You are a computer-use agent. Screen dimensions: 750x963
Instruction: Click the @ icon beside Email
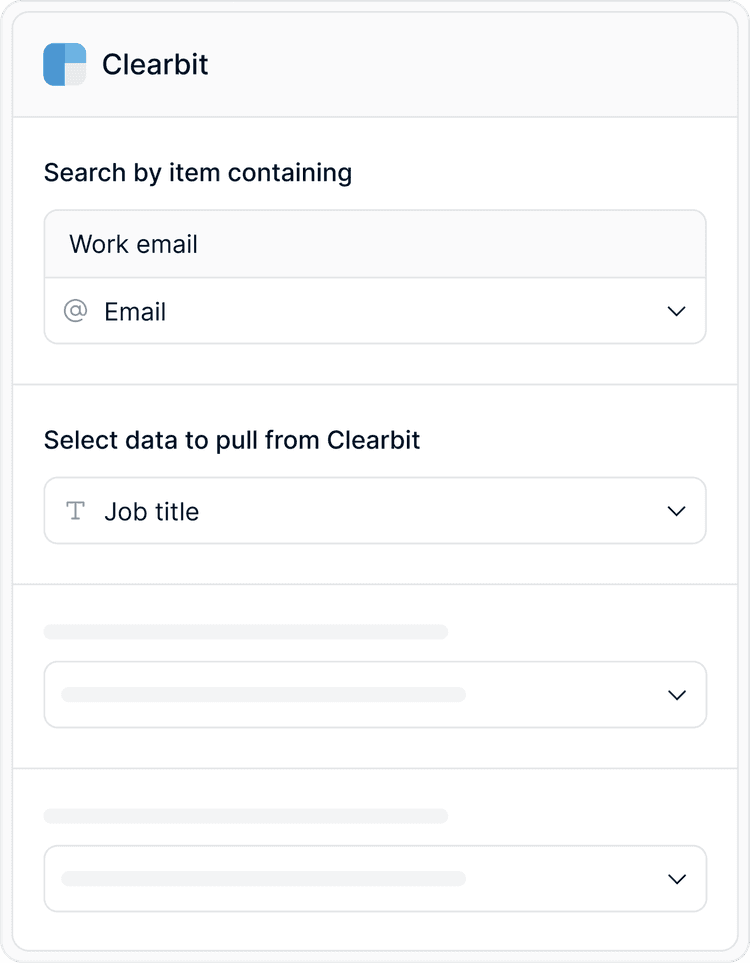[76, 311]
